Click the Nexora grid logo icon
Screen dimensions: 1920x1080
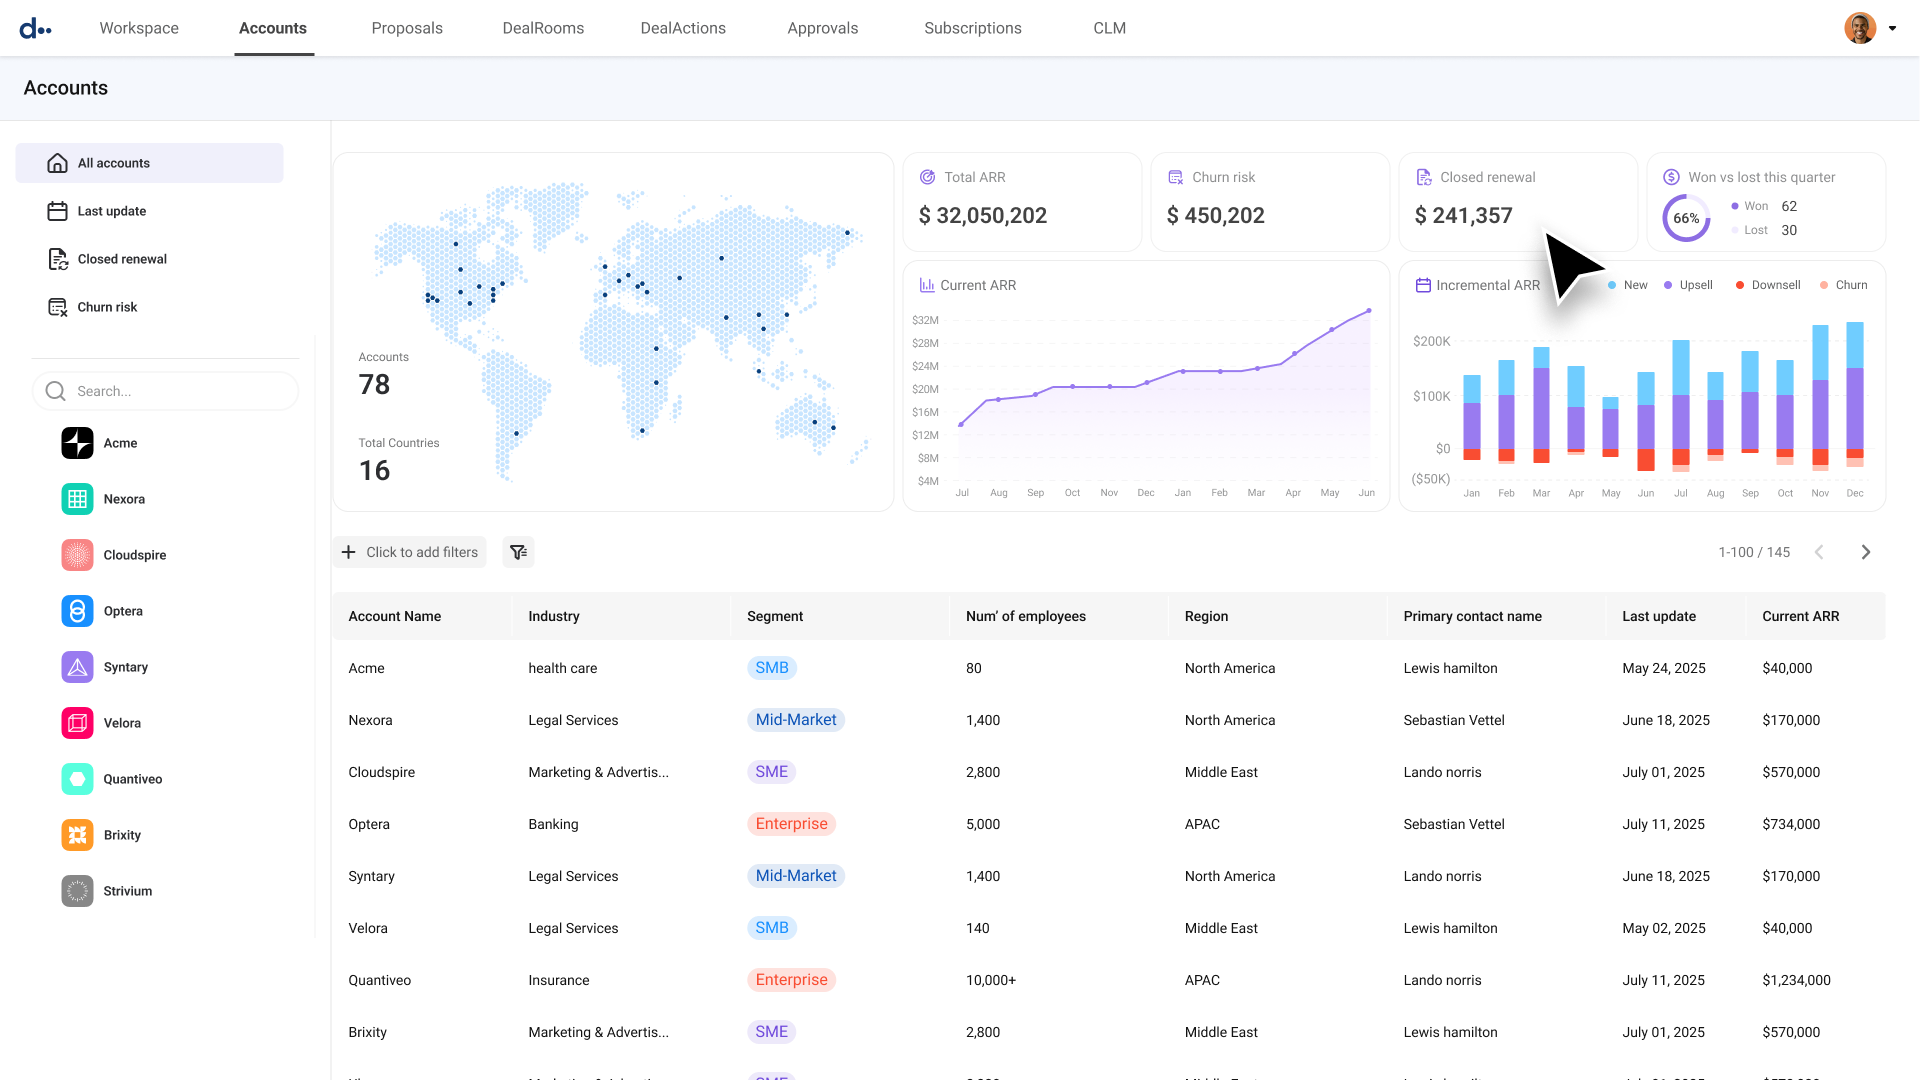pyautogui.click(x=77, y=499)
